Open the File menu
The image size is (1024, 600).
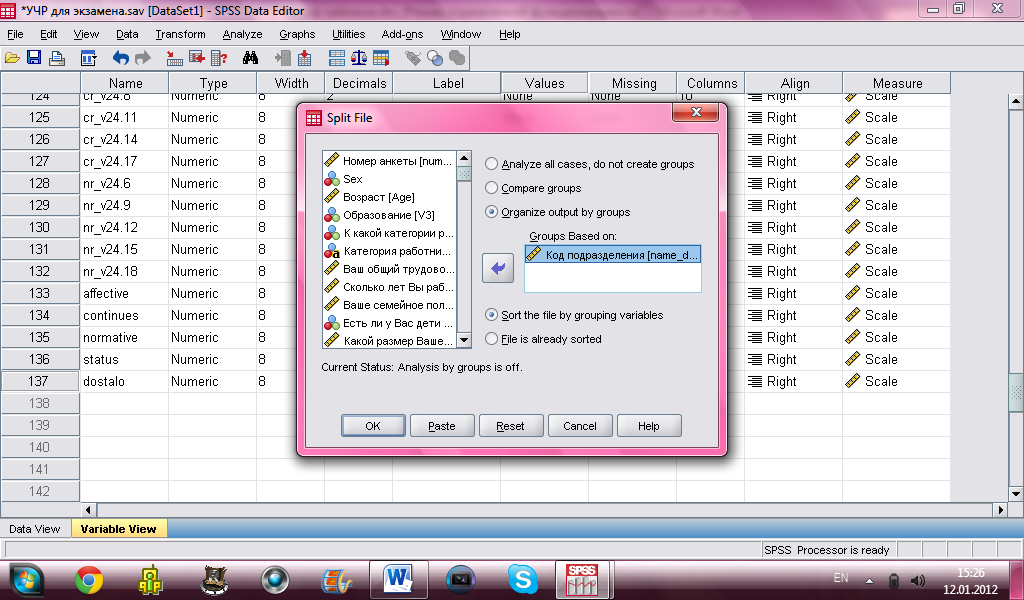point(15,34)
